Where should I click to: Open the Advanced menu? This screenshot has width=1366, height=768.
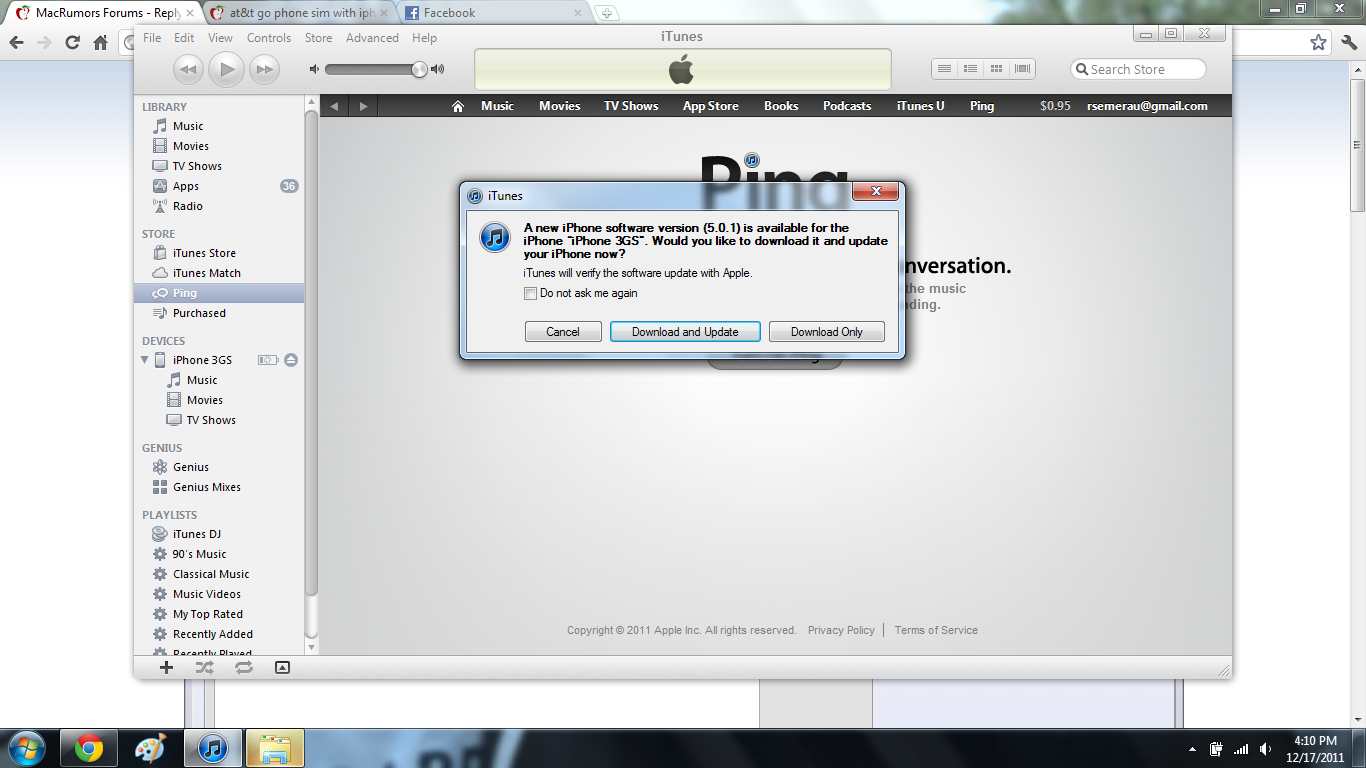[x=372, y=38]
